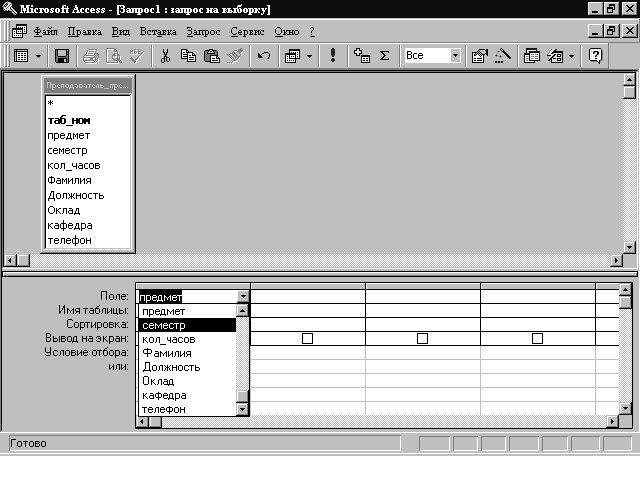This screenshot has height=480, width=640.
Task: Open the Вставка menu
Action: tap(158, 31)
